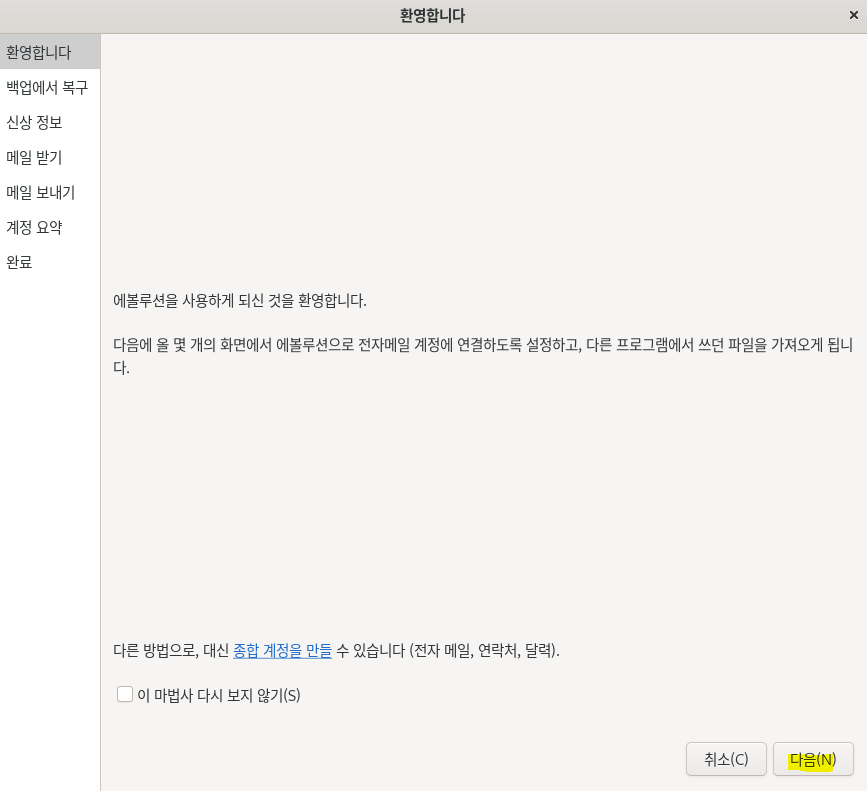Select 완료 step in sidebar
The height and width of the screenshot is (791, 867).
tap(50, 261)
